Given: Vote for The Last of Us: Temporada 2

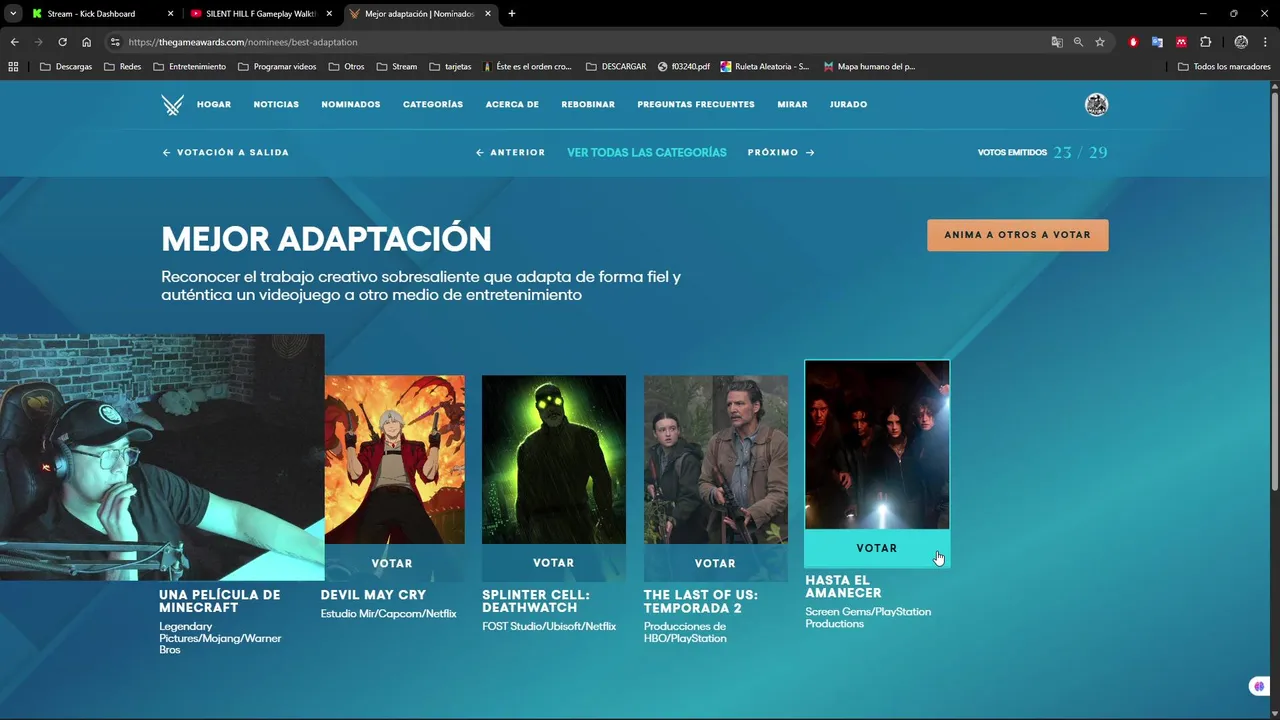Looking at the screenshot, I should click(x=715, y=564).
